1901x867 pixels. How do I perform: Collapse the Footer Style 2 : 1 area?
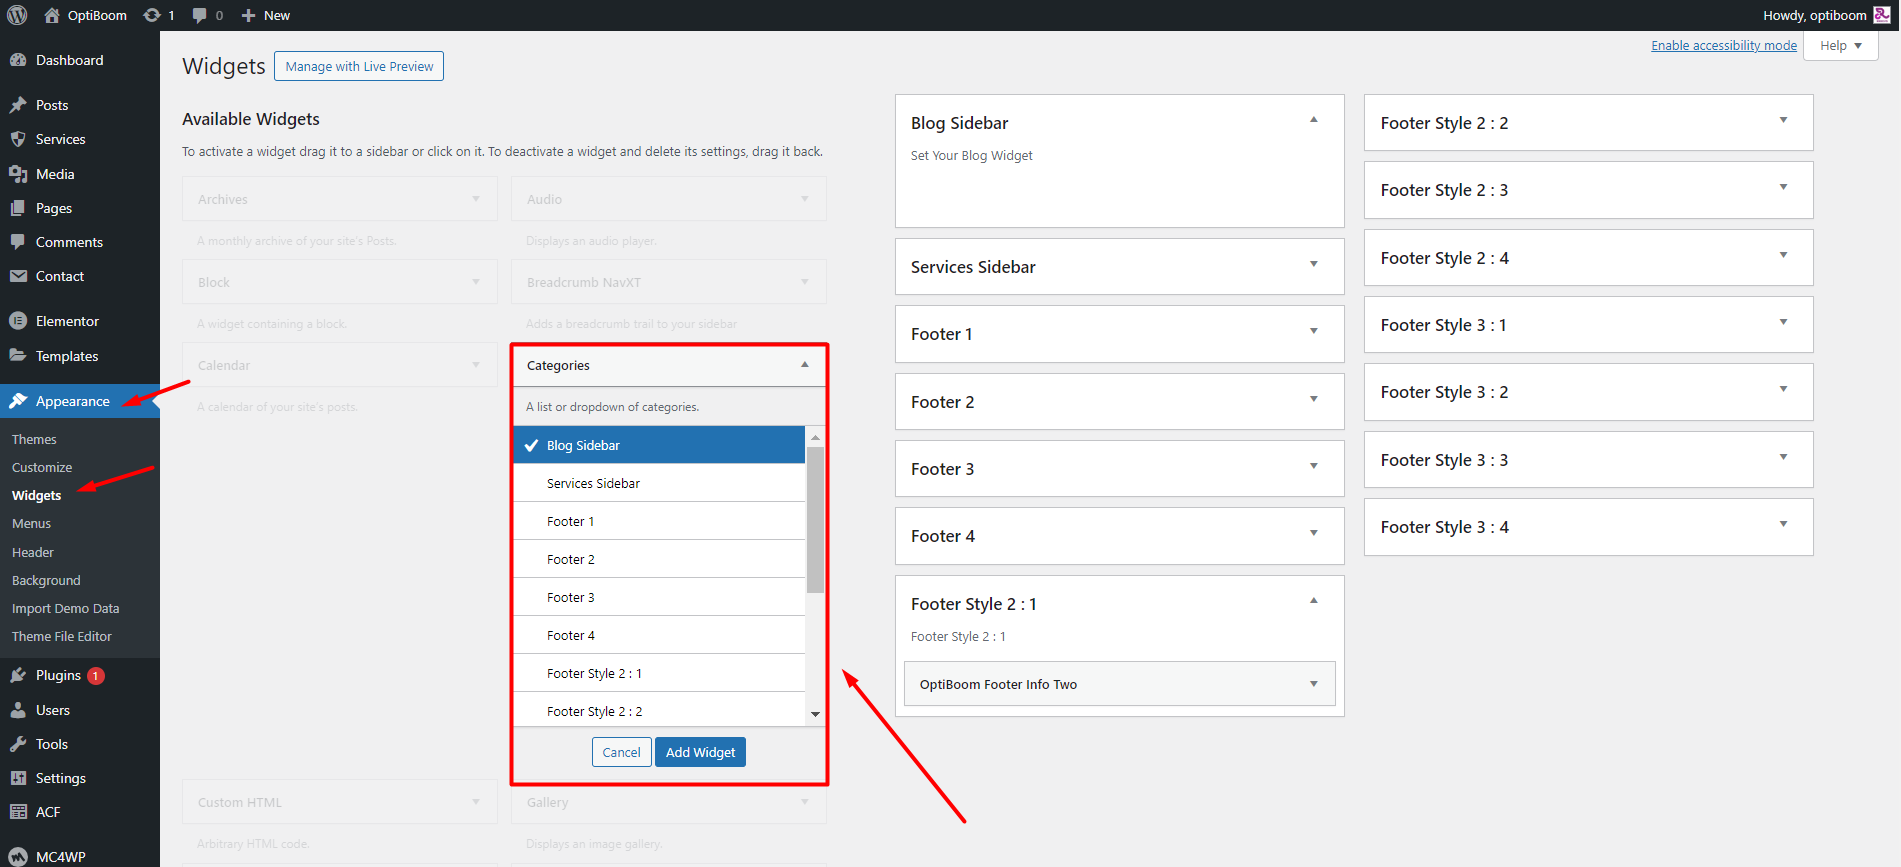(x=1314, y=601)
